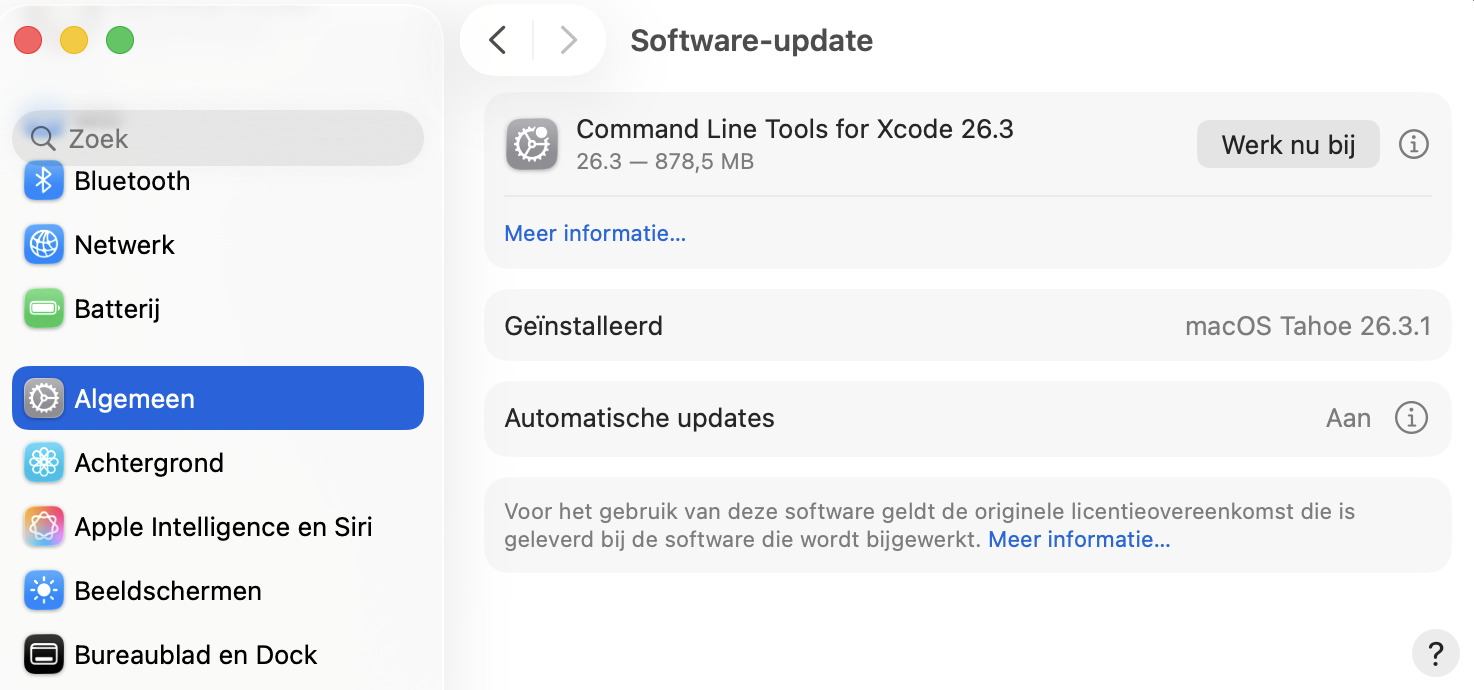Open Automatische updates details via the info icon
This screenshot has height=690, width=1474.
1411,418
